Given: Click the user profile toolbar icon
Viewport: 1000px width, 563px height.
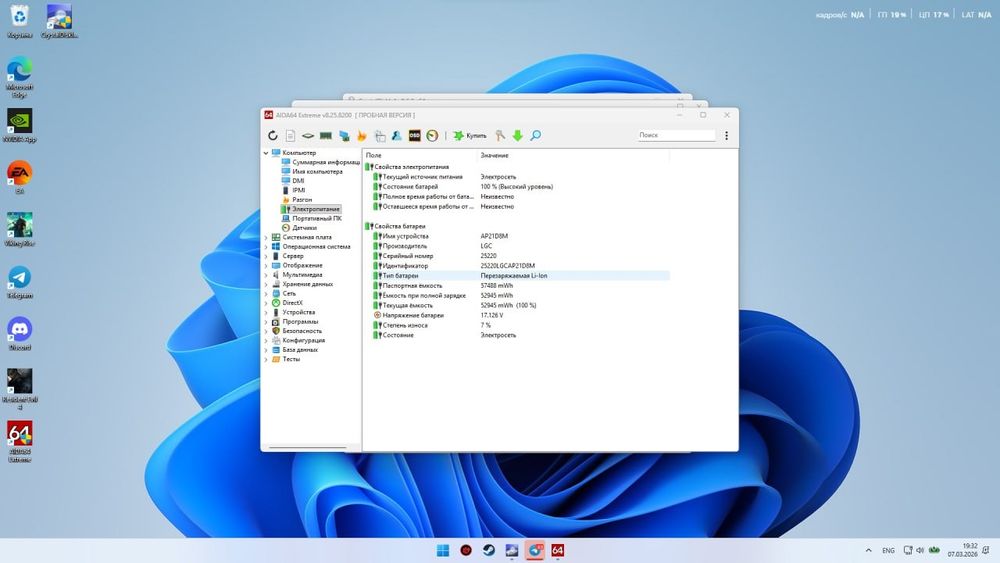Looking at the screenshot, I should (397, 135).
